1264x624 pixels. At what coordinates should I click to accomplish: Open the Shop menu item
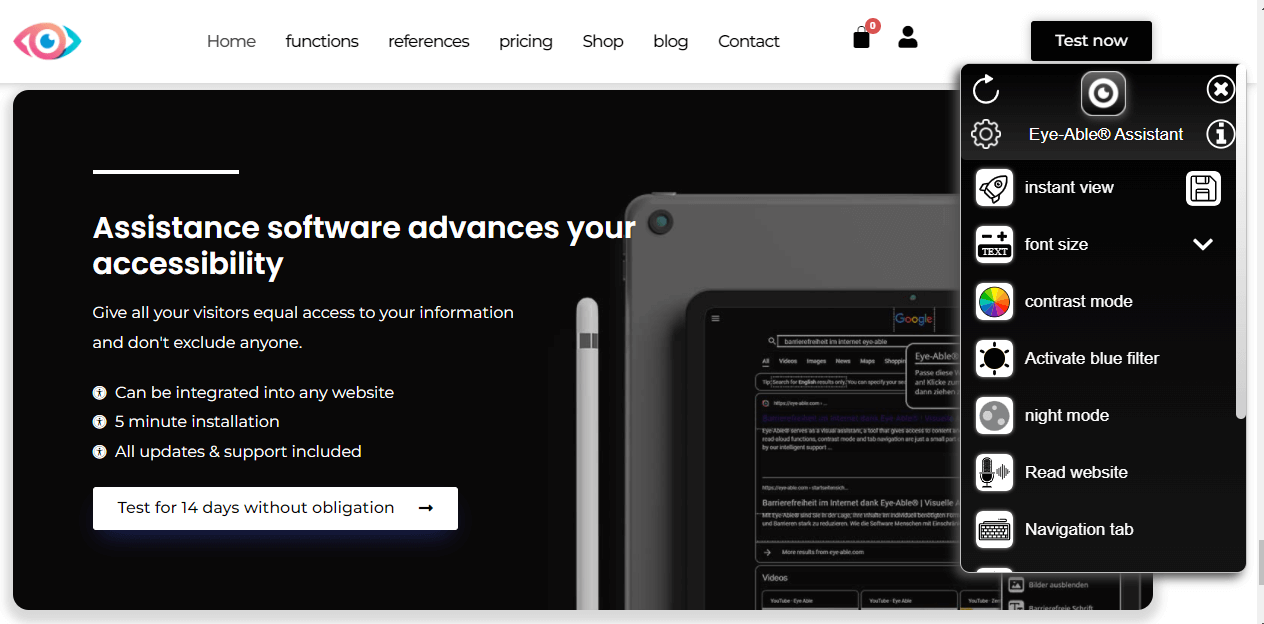(x=603, y=41)
